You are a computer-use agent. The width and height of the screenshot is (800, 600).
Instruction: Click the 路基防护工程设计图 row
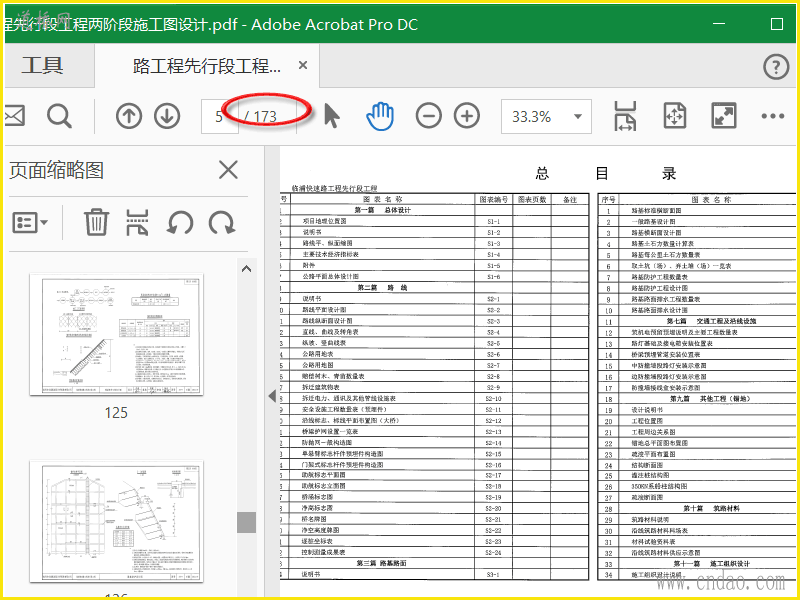click(x=697, y=288)
